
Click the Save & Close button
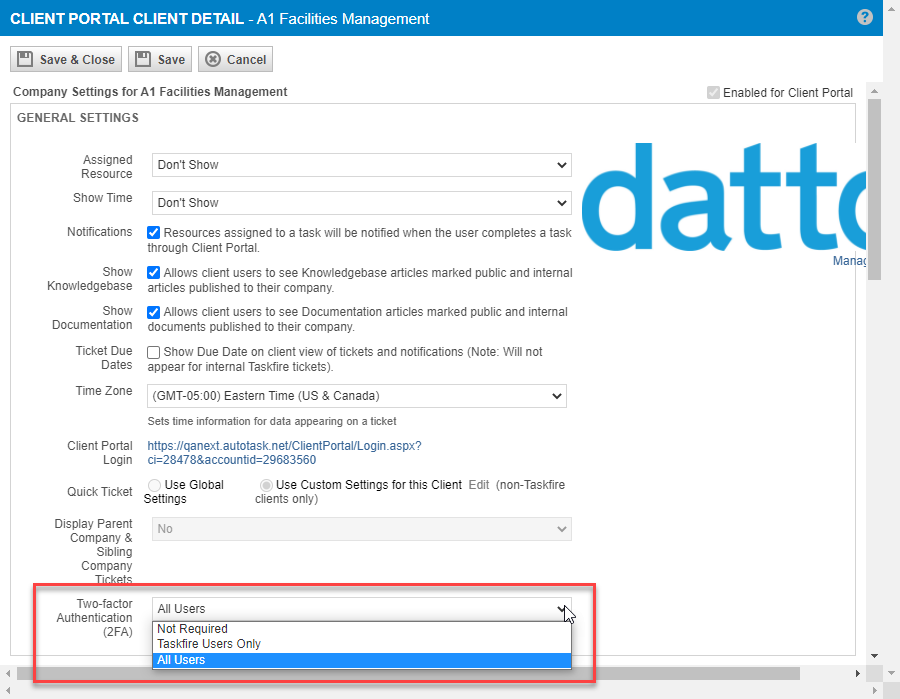(x=66, y=59)
